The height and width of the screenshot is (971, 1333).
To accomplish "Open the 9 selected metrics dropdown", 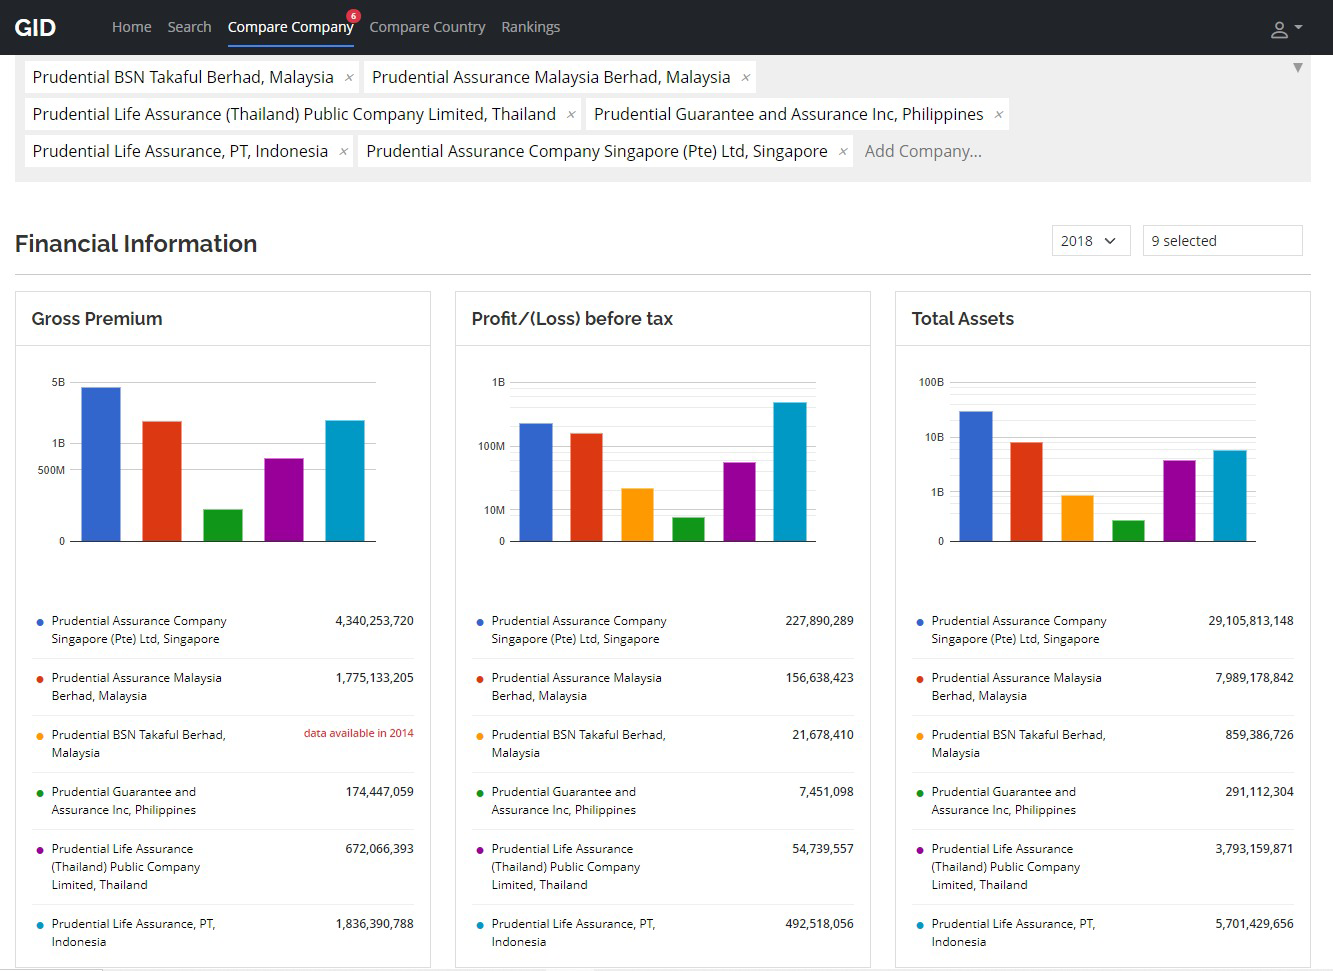I will [x=1222, y=241].
